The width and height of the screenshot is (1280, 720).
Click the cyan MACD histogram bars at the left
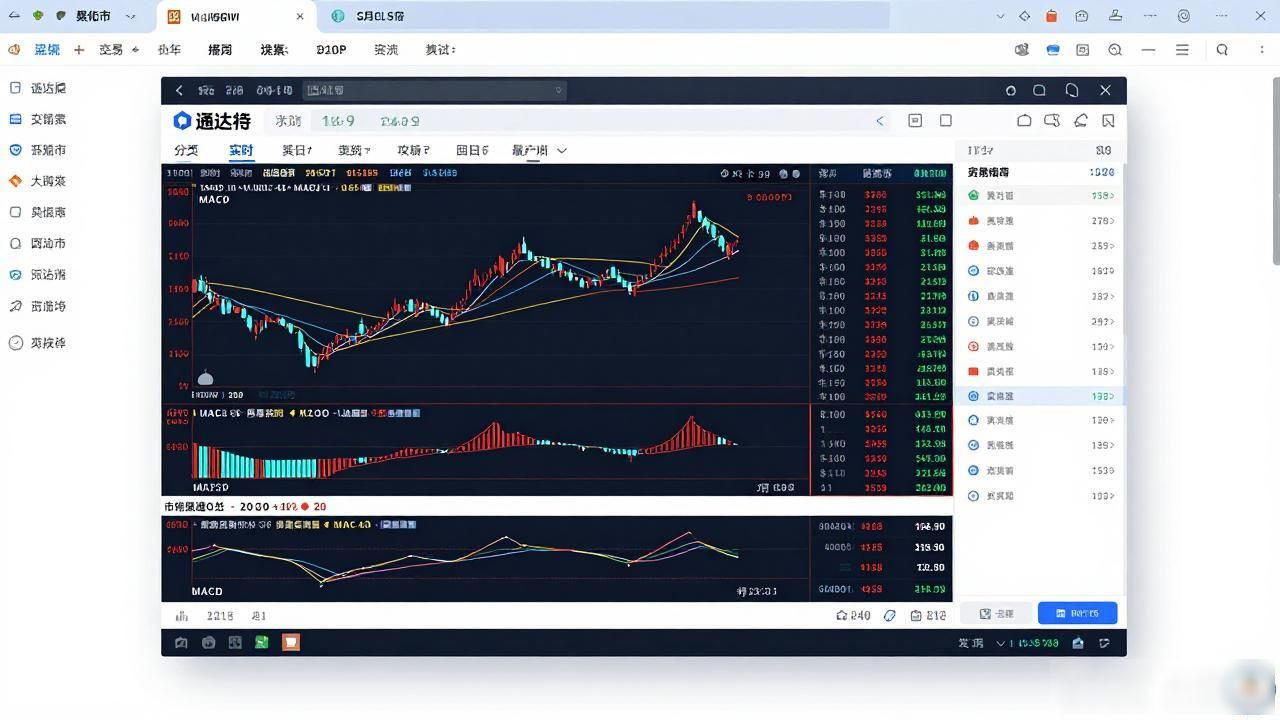coord(255,462)
